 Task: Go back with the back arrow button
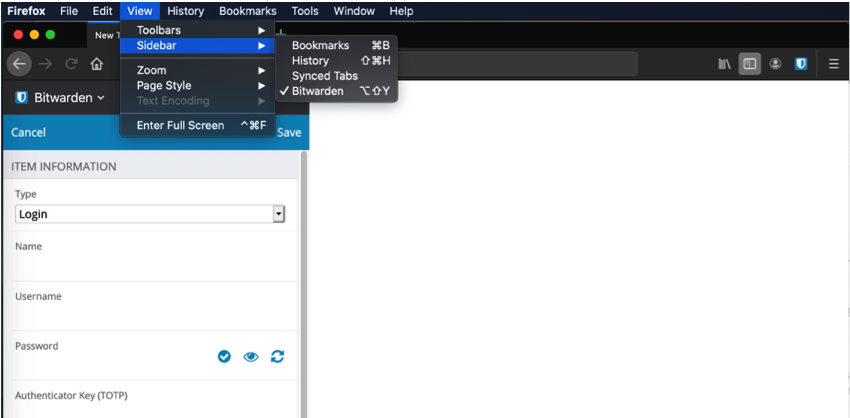(19, 65)
